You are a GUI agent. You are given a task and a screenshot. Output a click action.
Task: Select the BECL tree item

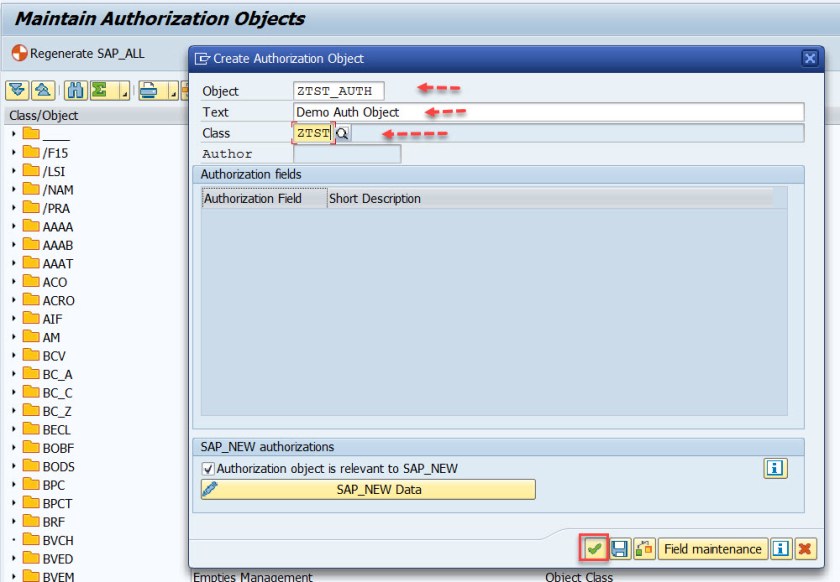pos(56,430)
